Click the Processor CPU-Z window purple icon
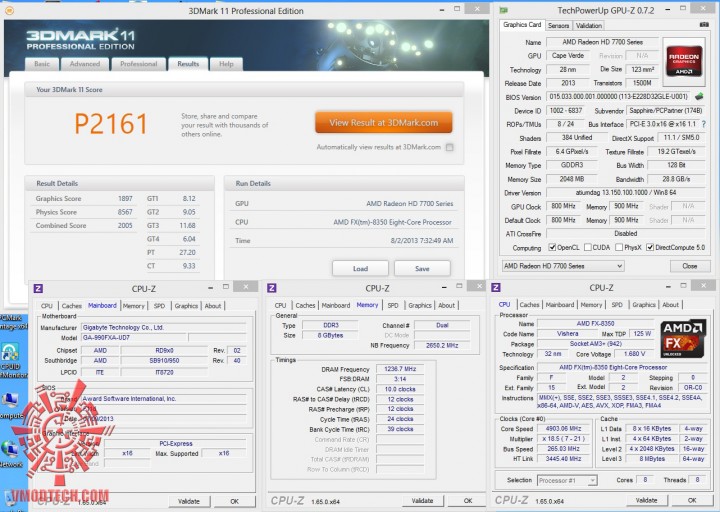Screen dimensions: 720x512 (x=496, y=287)
